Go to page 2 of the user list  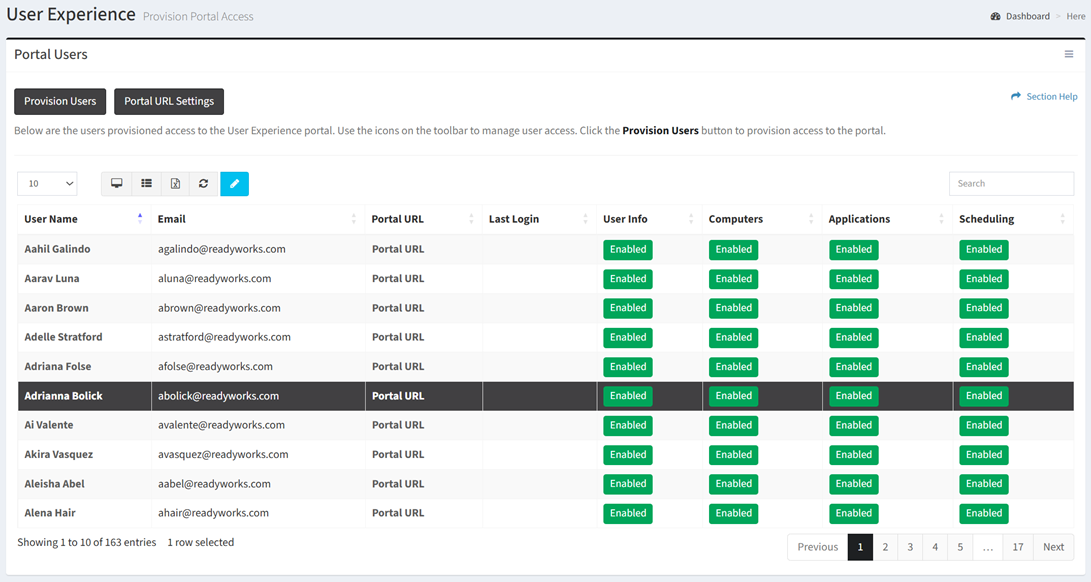pyautogui.click(x=885, y=547)
